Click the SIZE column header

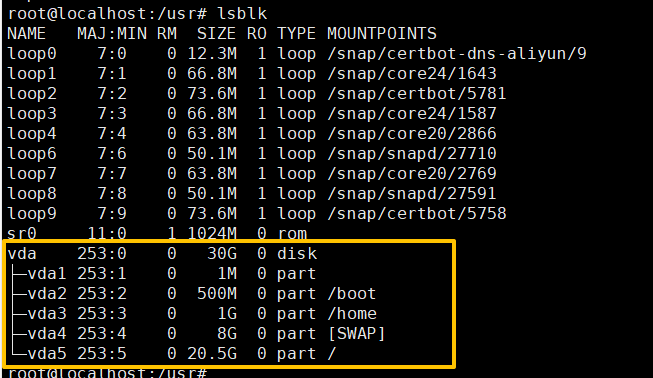pos(217,34)
